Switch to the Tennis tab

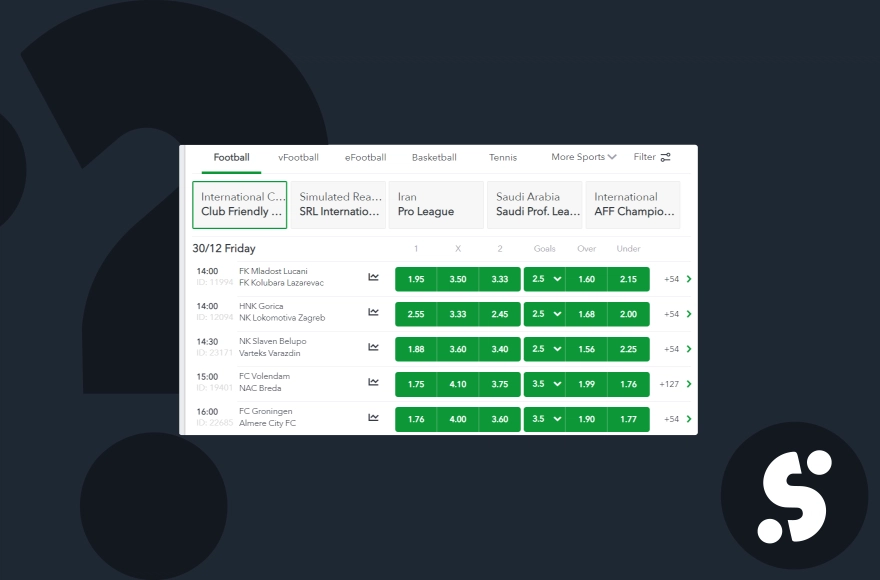pyautogui.click(x=503, y=157)
